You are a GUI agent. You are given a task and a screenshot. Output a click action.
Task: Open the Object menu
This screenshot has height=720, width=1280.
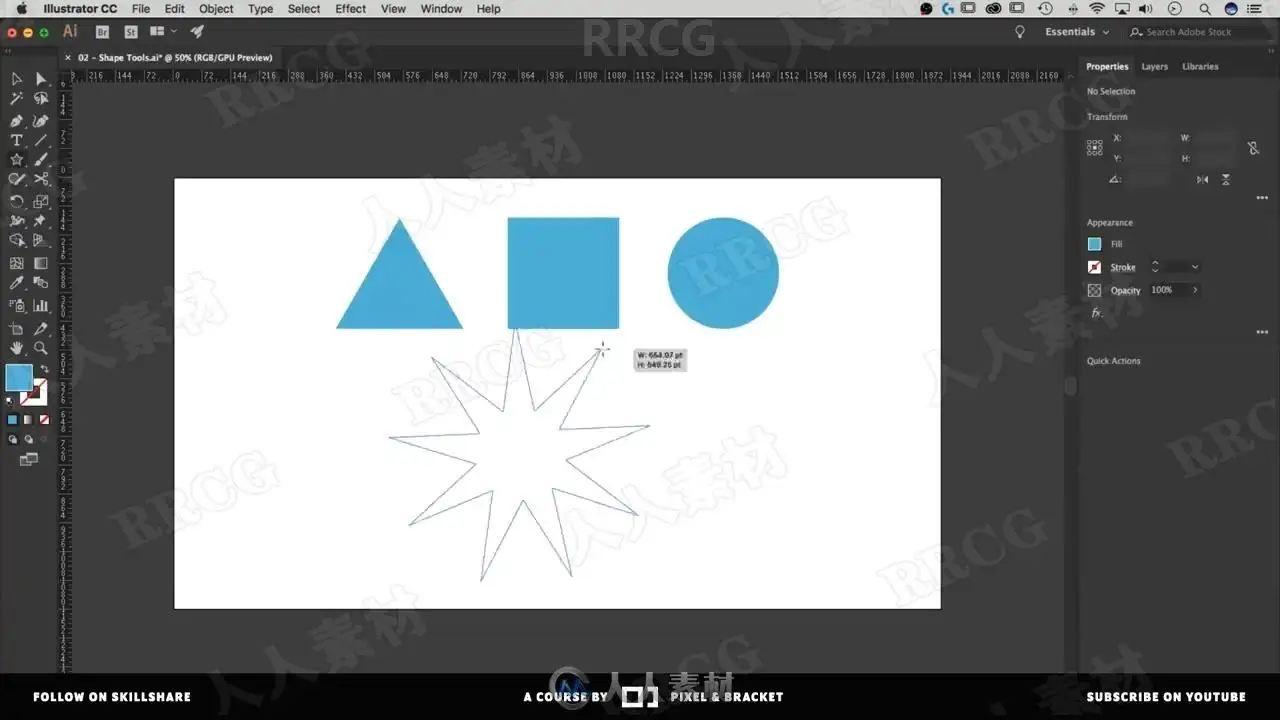point(216,8)
